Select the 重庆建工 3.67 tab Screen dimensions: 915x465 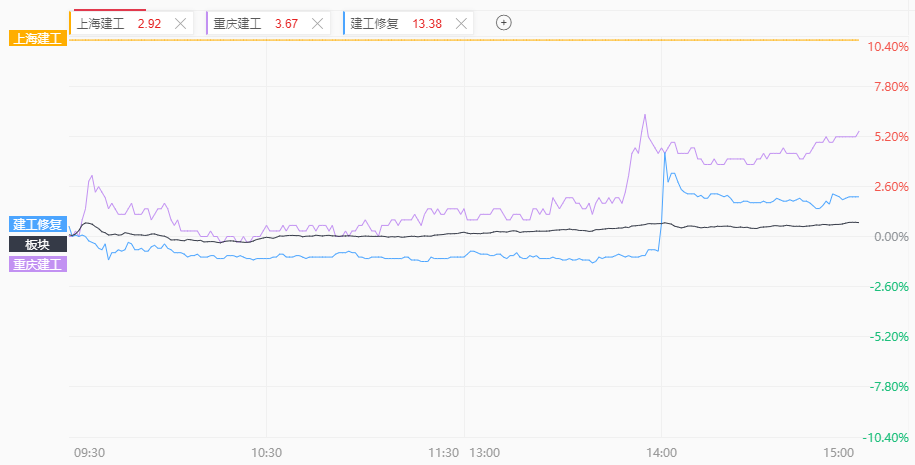268,24
